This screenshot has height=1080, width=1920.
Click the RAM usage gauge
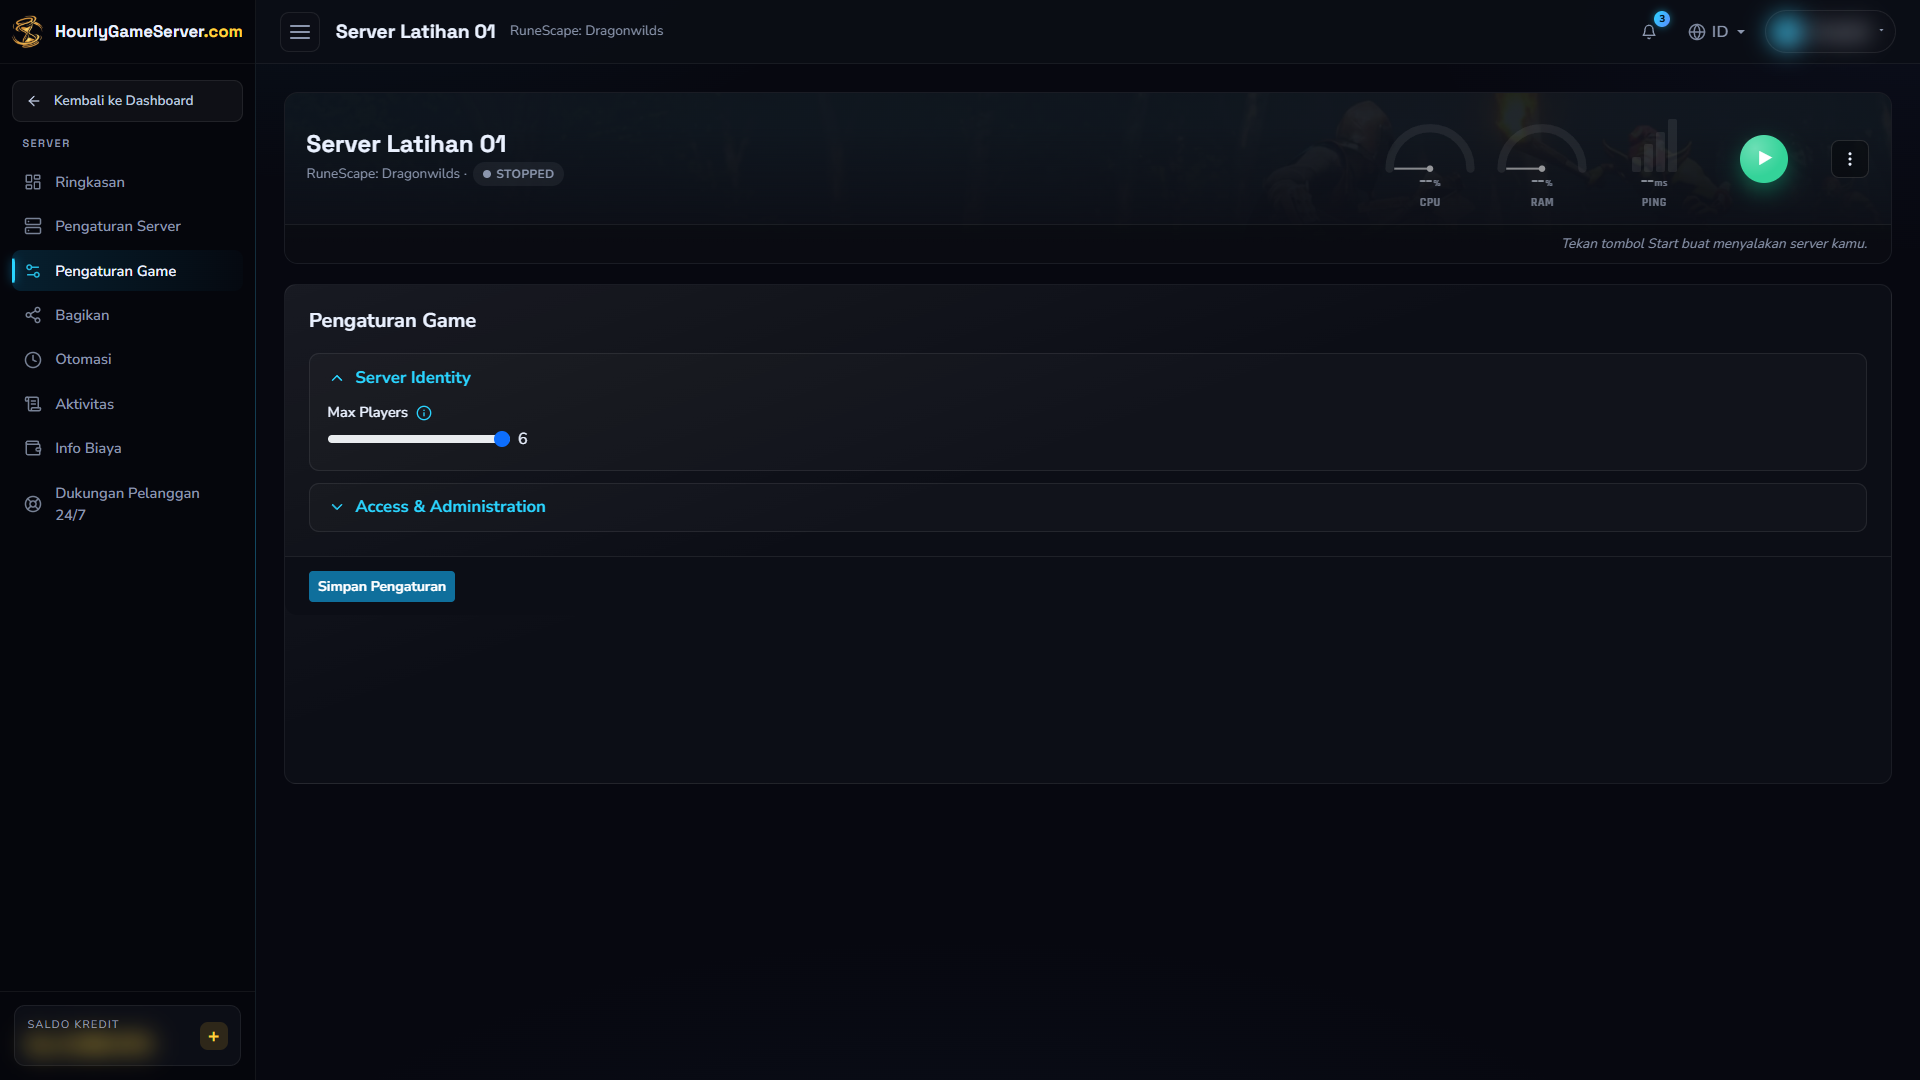[x=1542, y=165]
